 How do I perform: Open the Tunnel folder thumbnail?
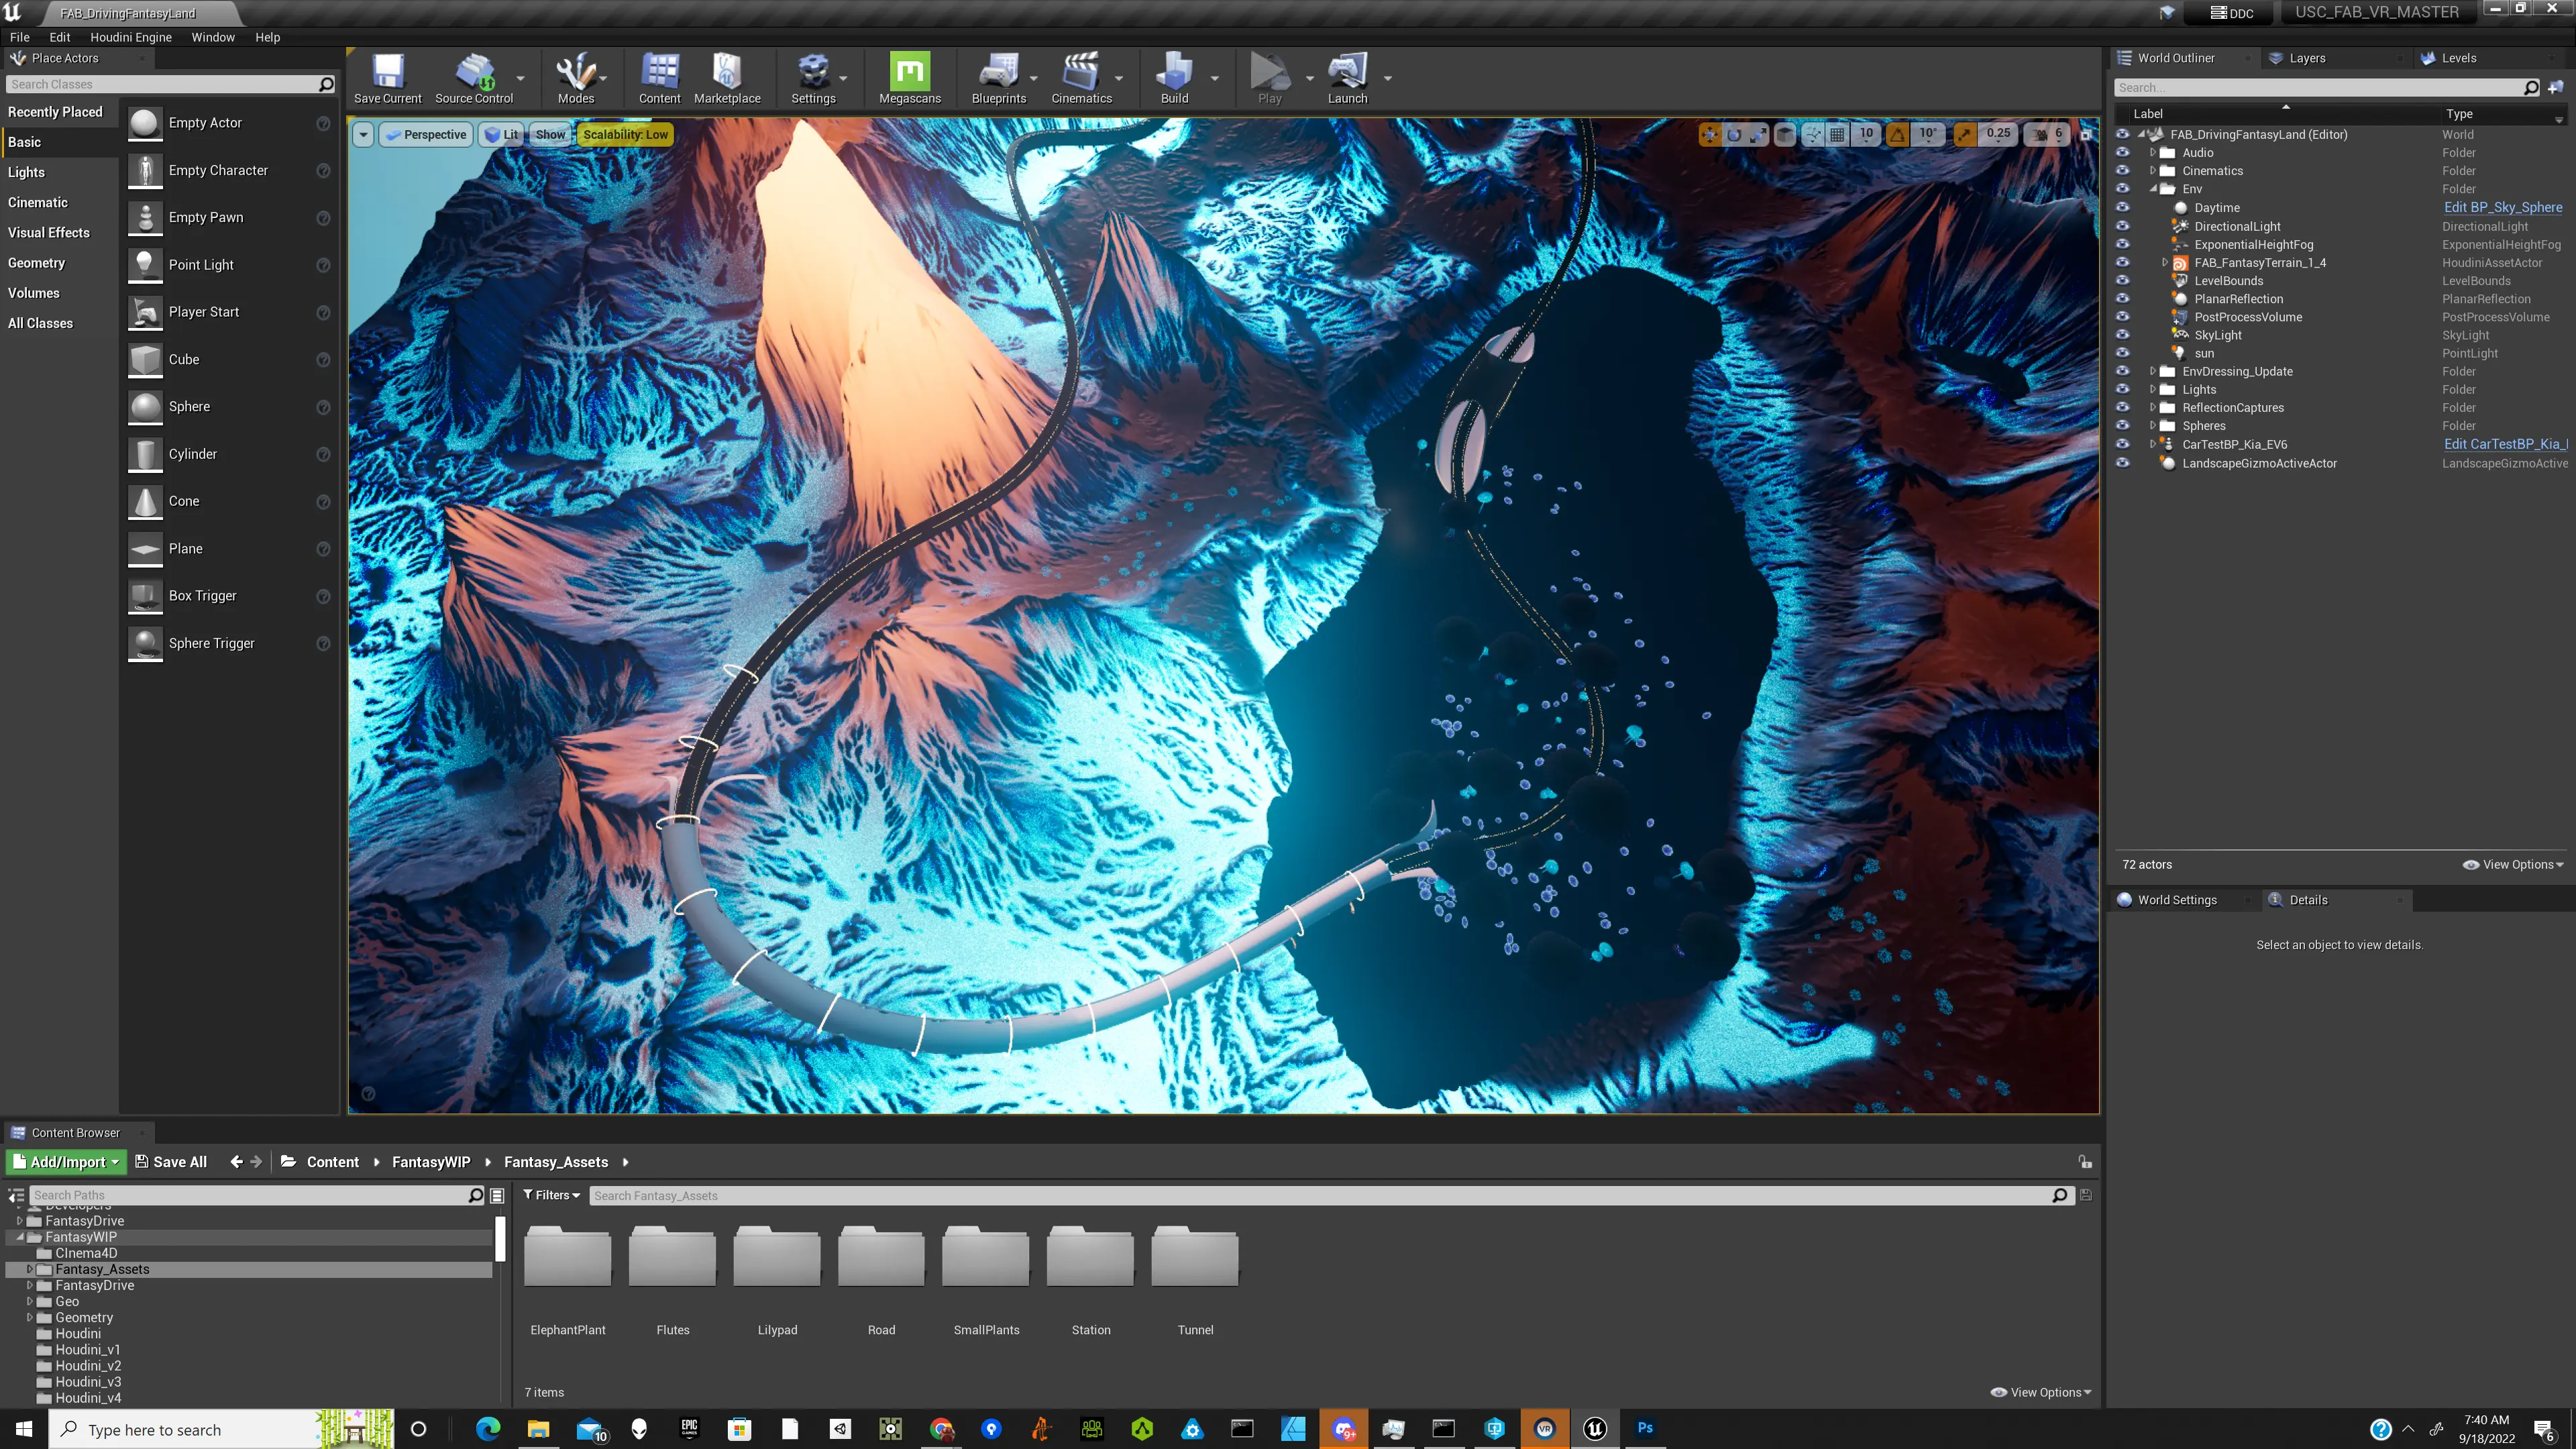(x=1195, y=1257)
